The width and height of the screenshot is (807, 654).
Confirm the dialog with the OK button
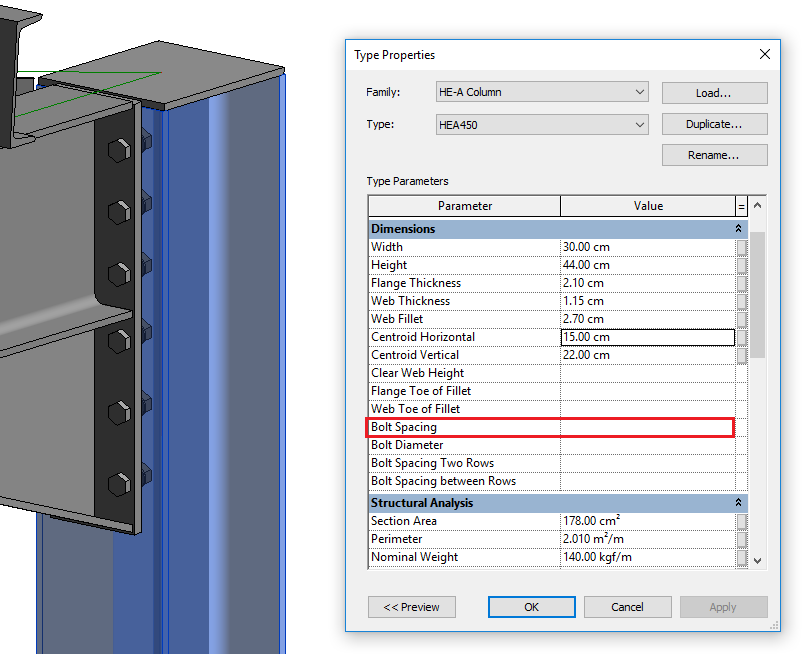pyautogui.click(x=531, y=607)
